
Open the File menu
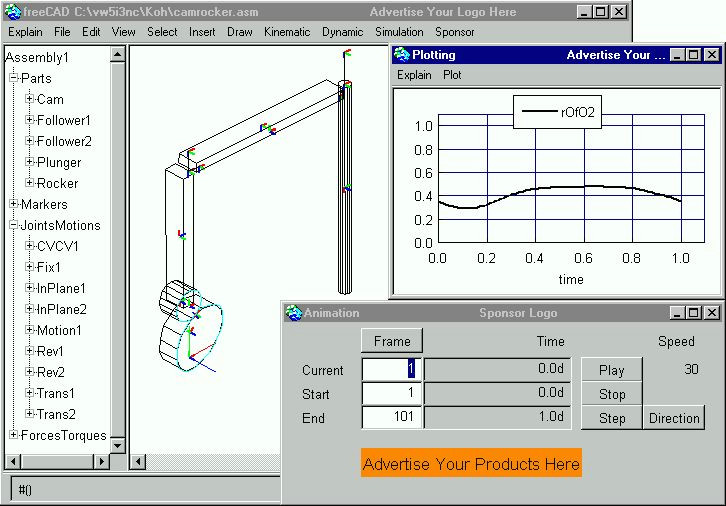(62, 32)
